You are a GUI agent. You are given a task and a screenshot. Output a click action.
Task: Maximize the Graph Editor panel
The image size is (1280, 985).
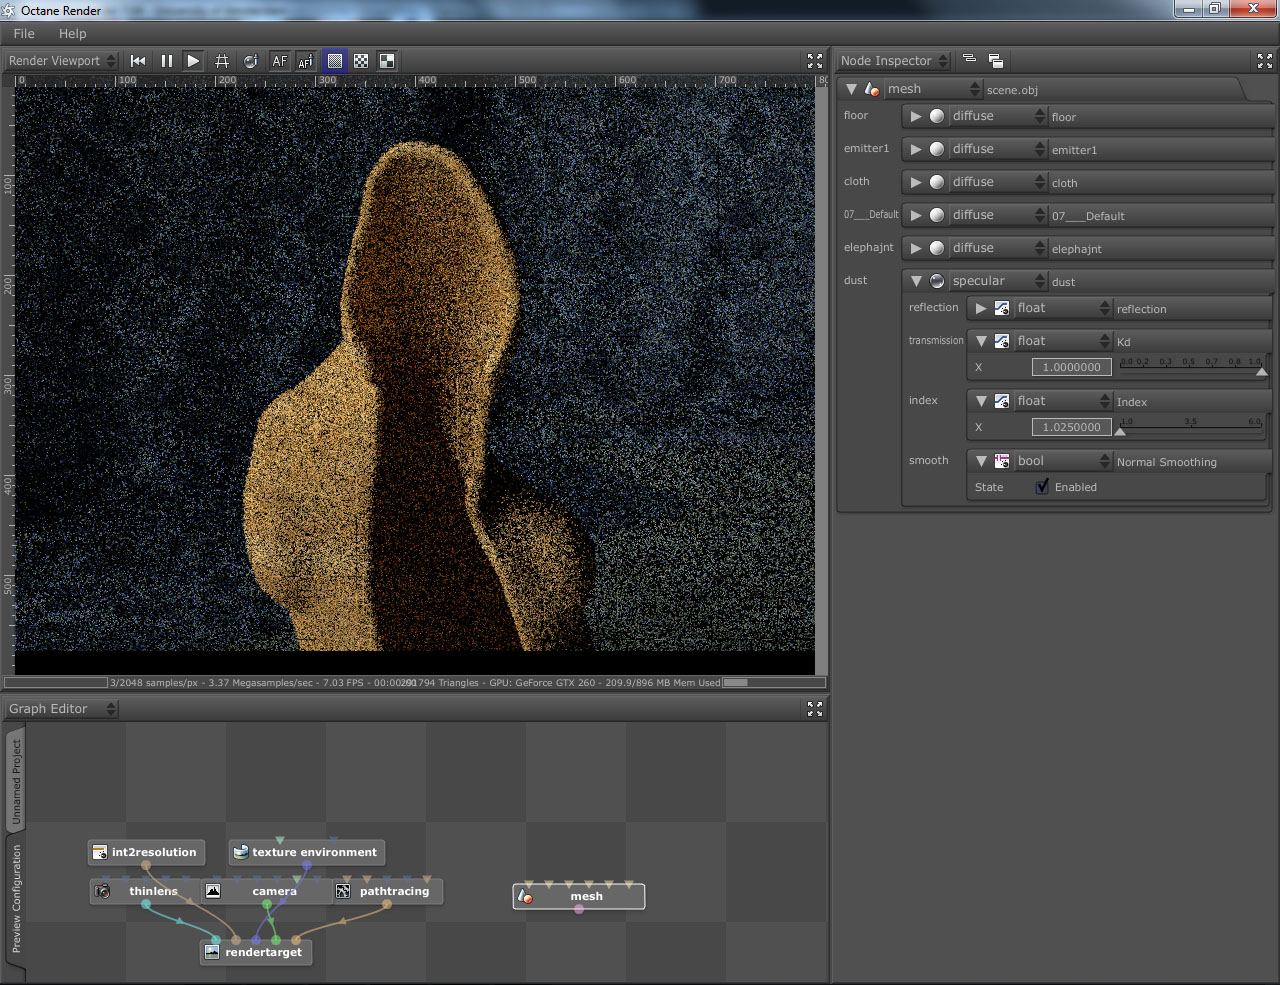pyautogui.click(x=815, y=709)
